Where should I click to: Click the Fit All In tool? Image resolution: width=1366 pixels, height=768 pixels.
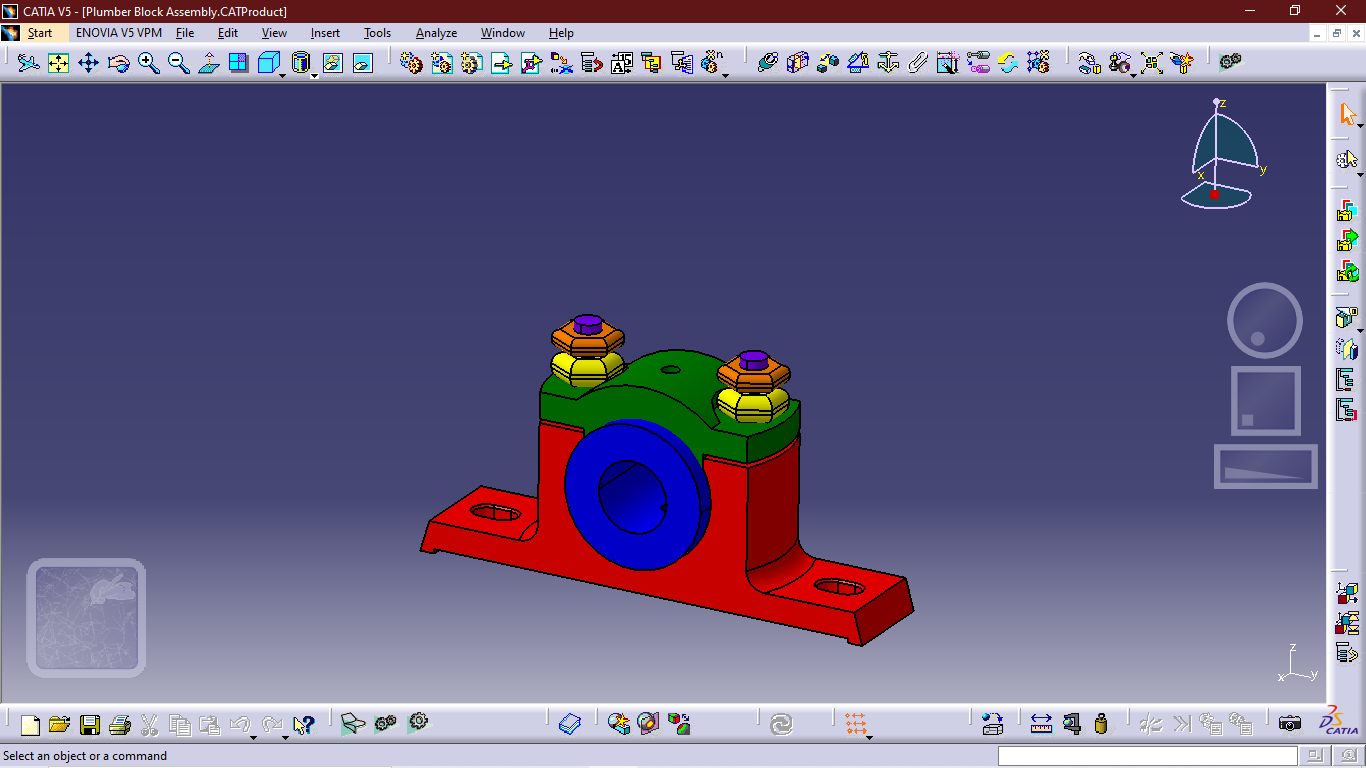point(58,63)
